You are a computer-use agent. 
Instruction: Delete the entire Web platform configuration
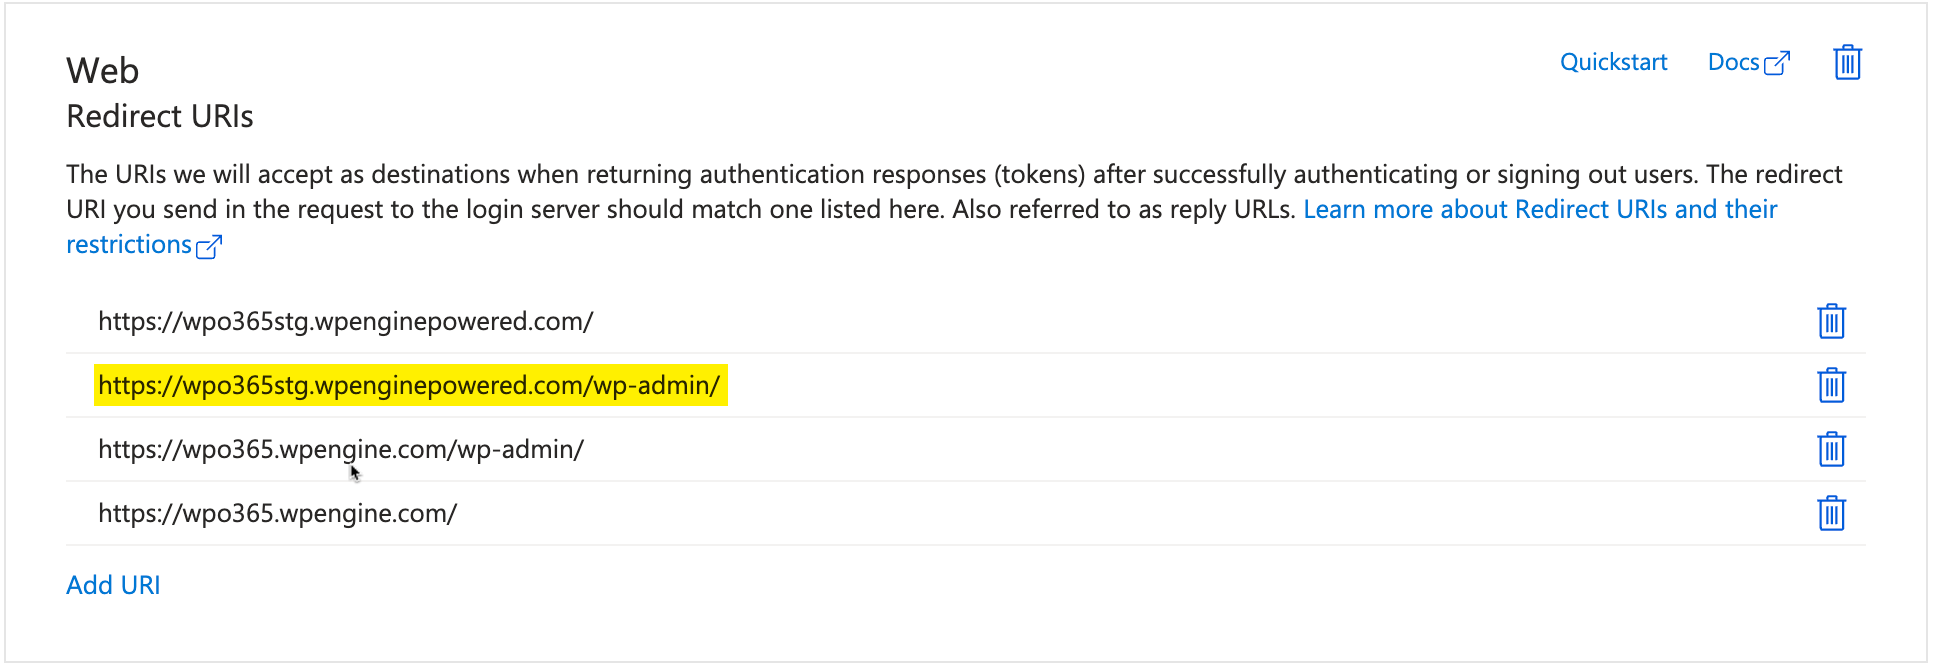1847,62
